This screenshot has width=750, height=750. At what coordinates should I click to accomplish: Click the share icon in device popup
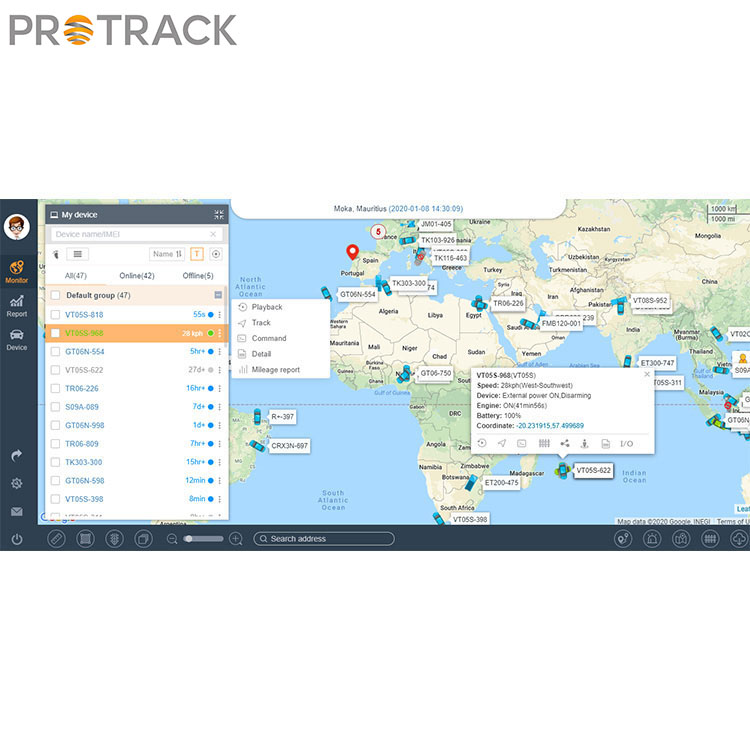[x=565, y=443]
